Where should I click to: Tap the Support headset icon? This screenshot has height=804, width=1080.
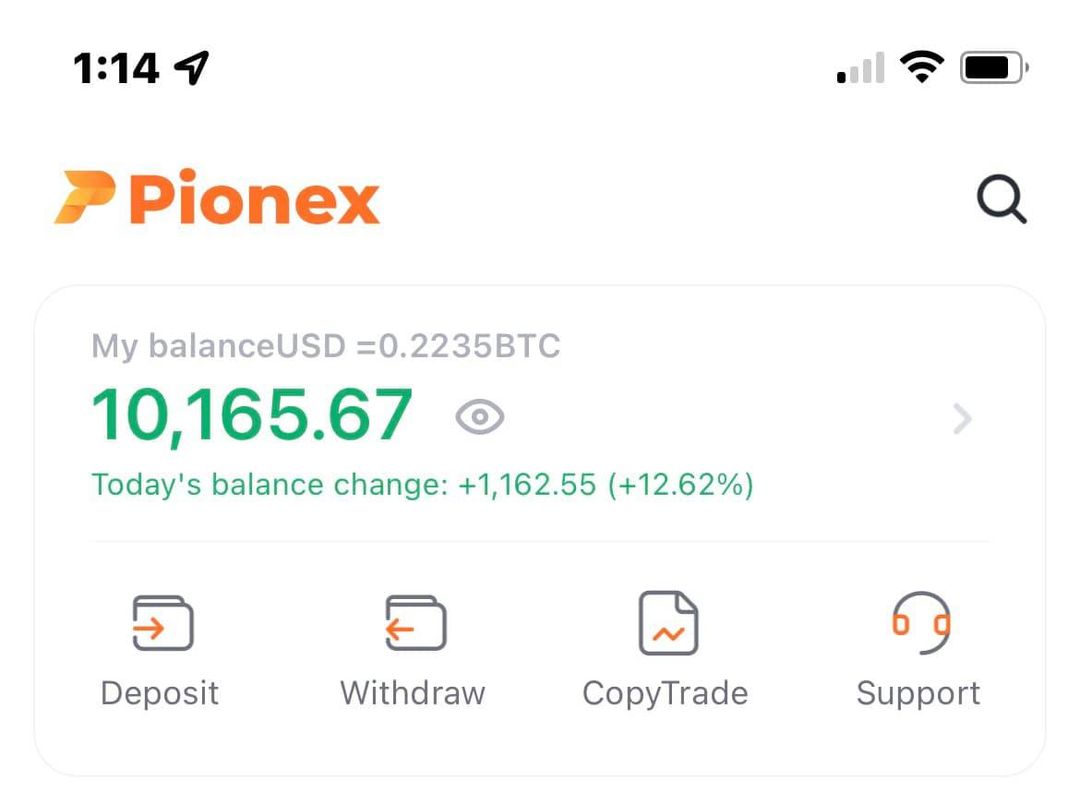click(x=920, y=623)
